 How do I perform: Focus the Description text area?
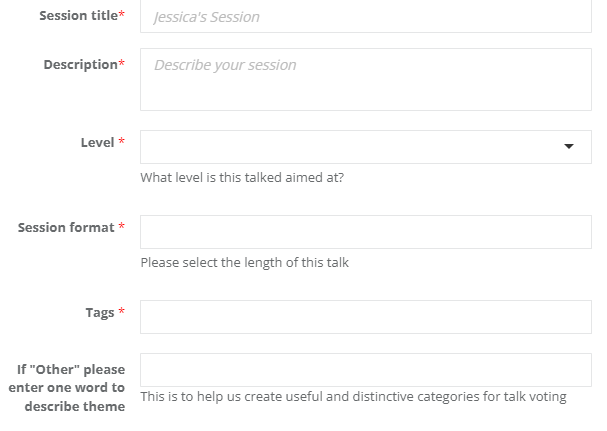[x=366, y=79]
